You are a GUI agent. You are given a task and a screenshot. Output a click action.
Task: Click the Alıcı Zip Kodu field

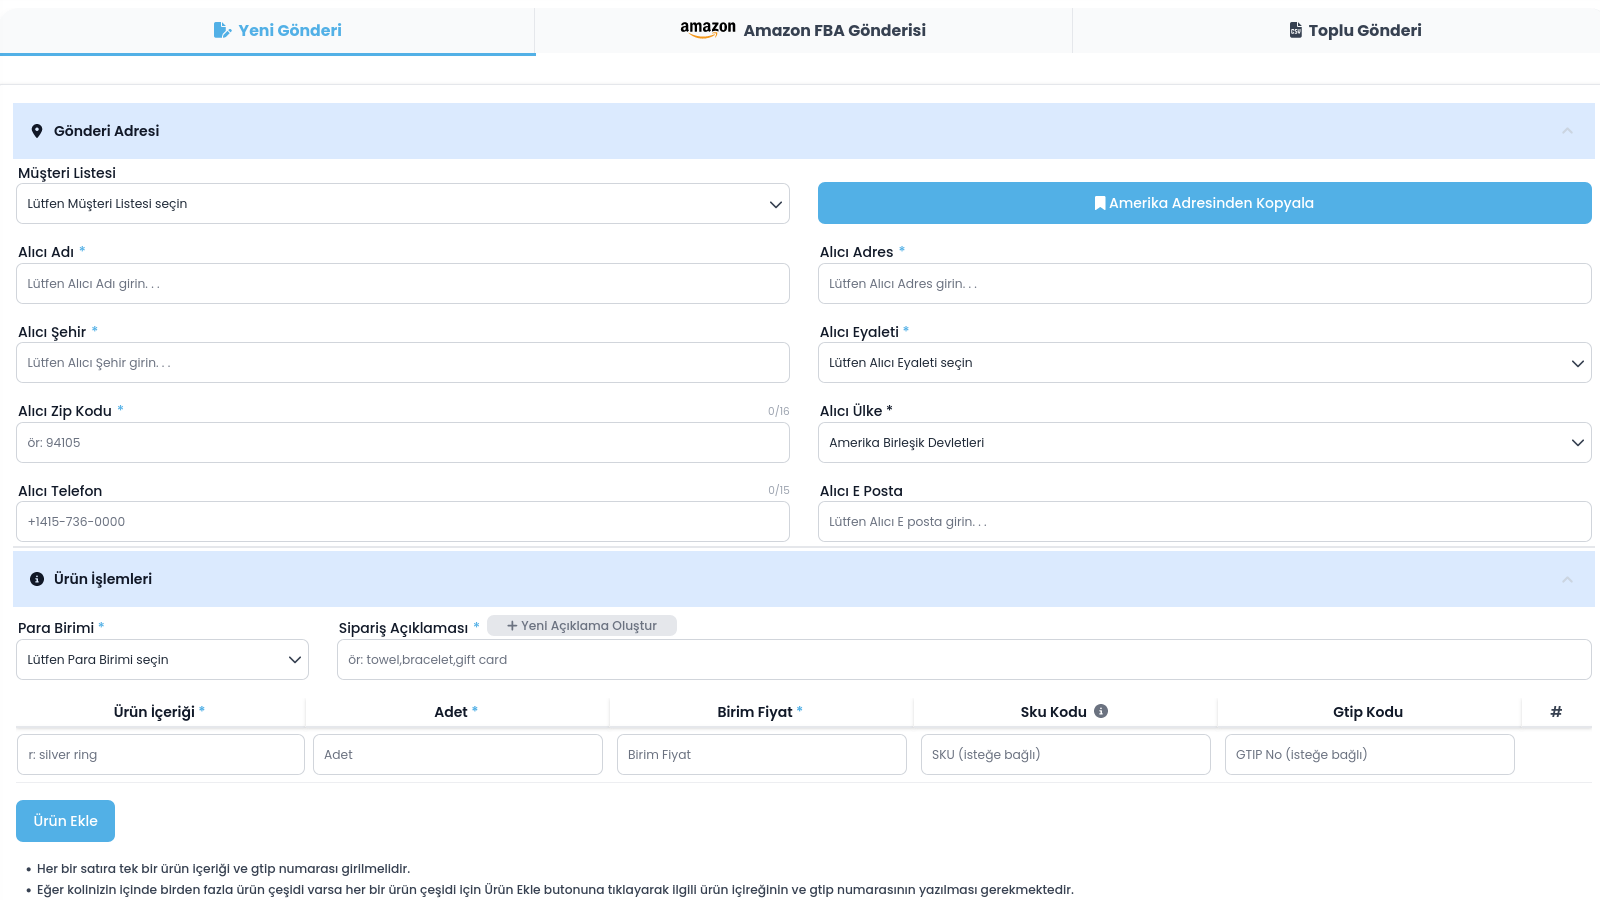pyautogui.click(x=402, y=443)
